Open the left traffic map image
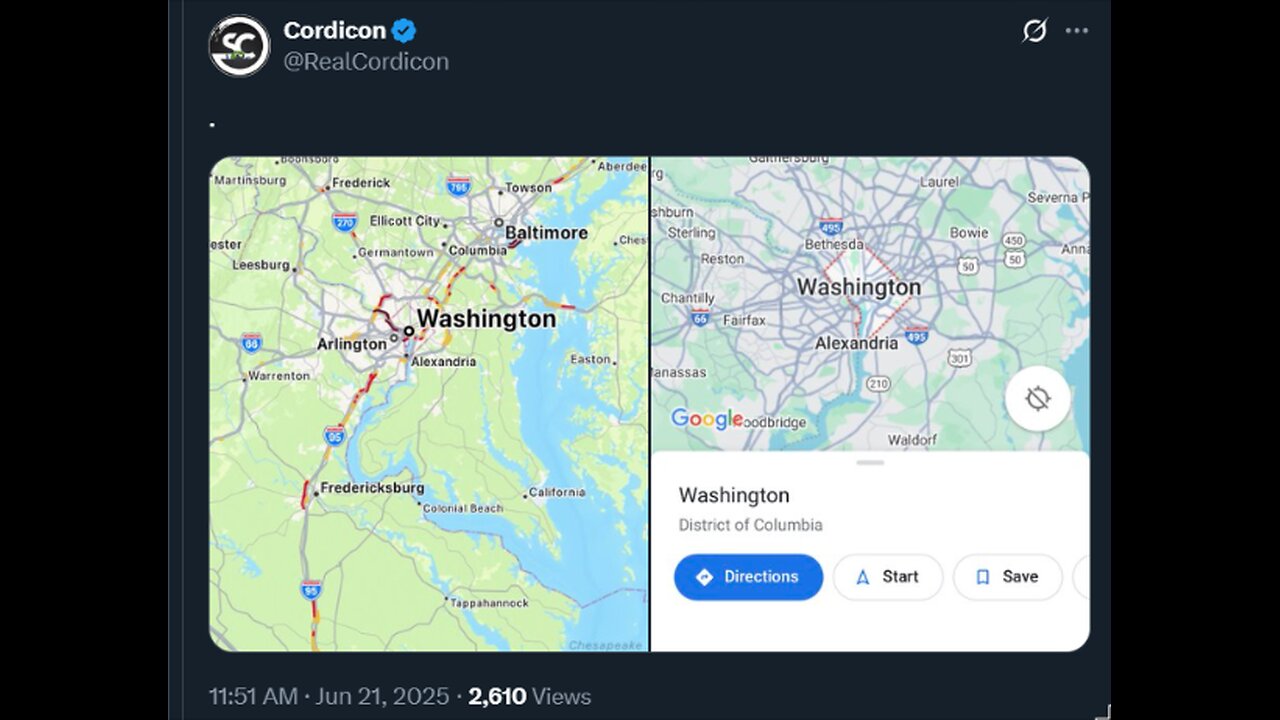 click(x=428, y=404)
